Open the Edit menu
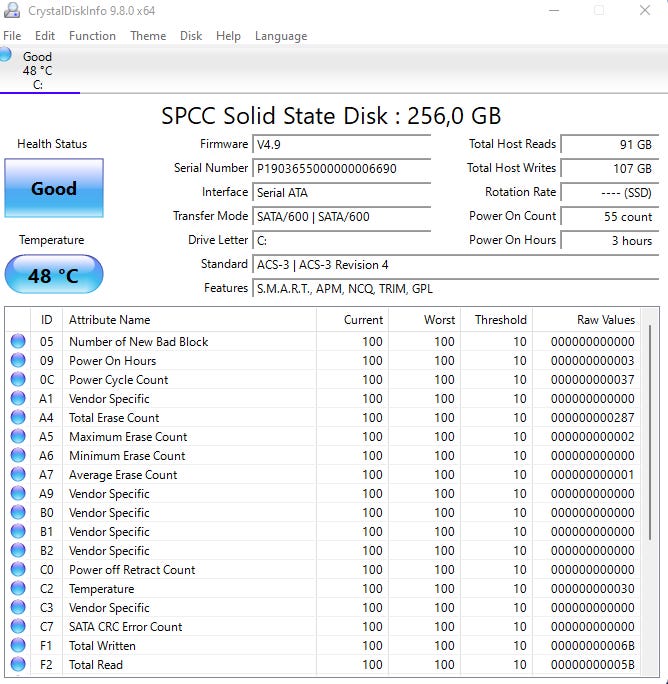The width and height of the screenshot is (668, 684). pyautogui.click(x=45, y=36)
